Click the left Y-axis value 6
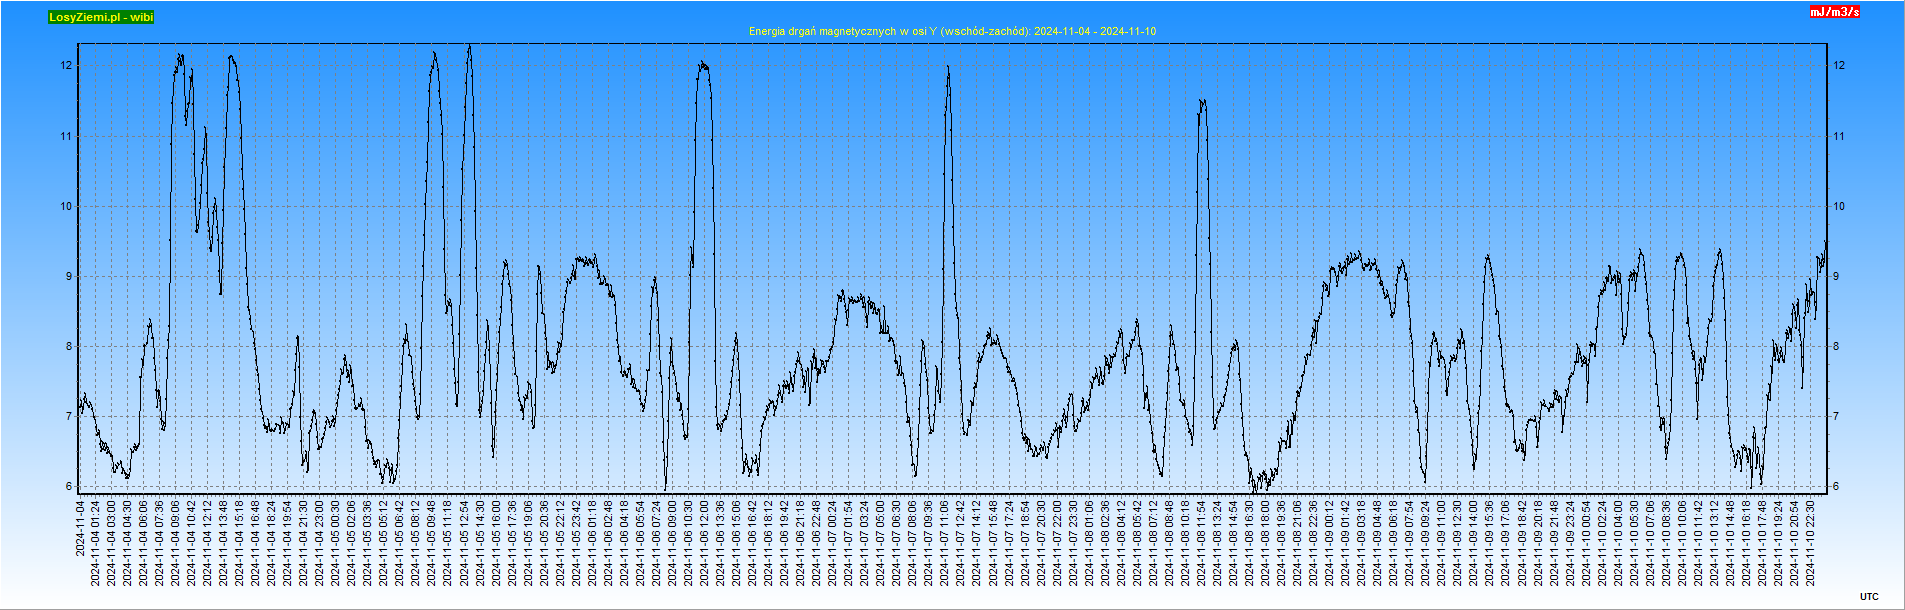 tap(69, 487)
